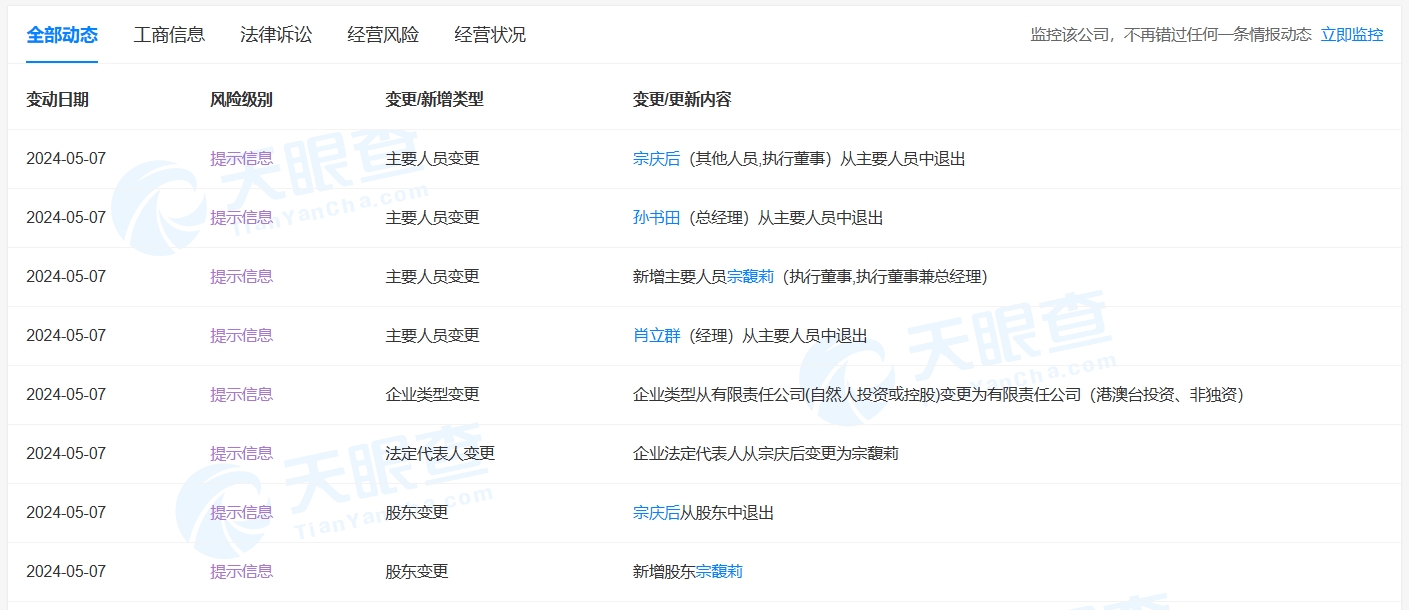This screenshot has width=1409, height=610.
Task: Open the 肖立群 person link
Action: 656,335
